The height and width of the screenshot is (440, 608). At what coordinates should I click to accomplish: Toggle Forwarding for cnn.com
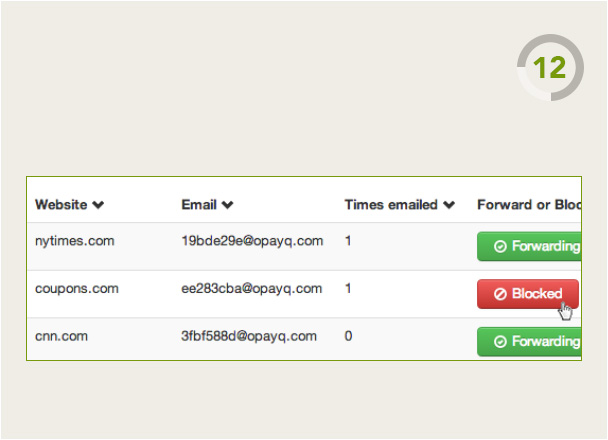coord(529,342)
